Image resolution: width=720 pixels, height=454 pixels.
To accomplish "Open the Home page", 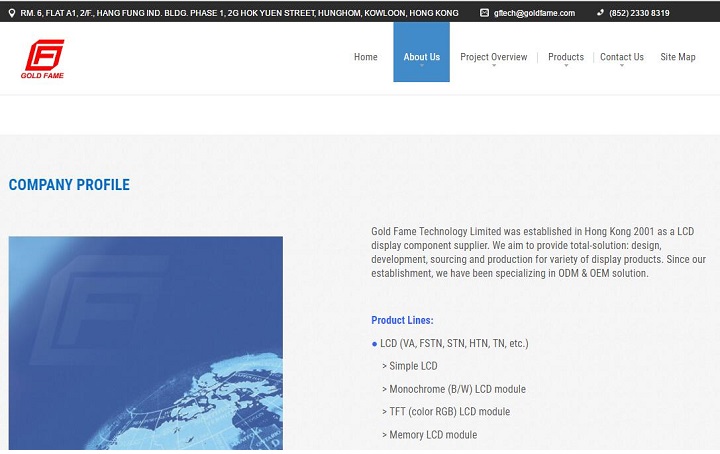I will click(366, 57).
